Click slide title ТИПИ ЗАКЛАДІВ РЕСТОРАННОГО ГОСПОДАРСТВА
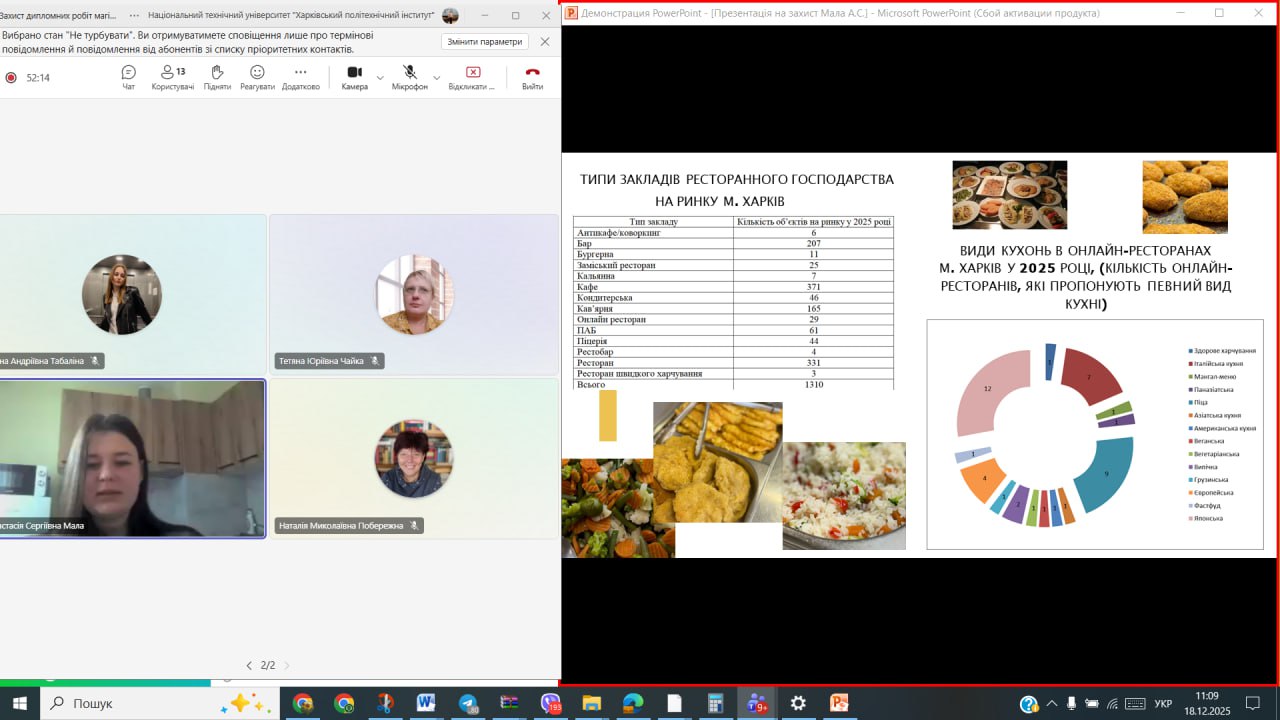This screenshot has height=720, width=1280. point(737,179)
